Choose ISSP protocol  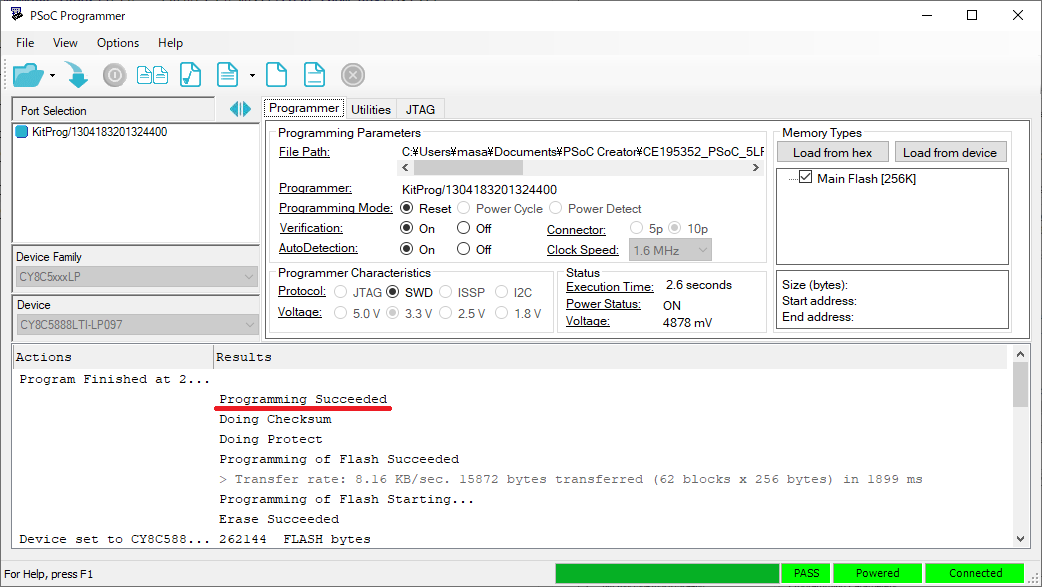point(445,292)
